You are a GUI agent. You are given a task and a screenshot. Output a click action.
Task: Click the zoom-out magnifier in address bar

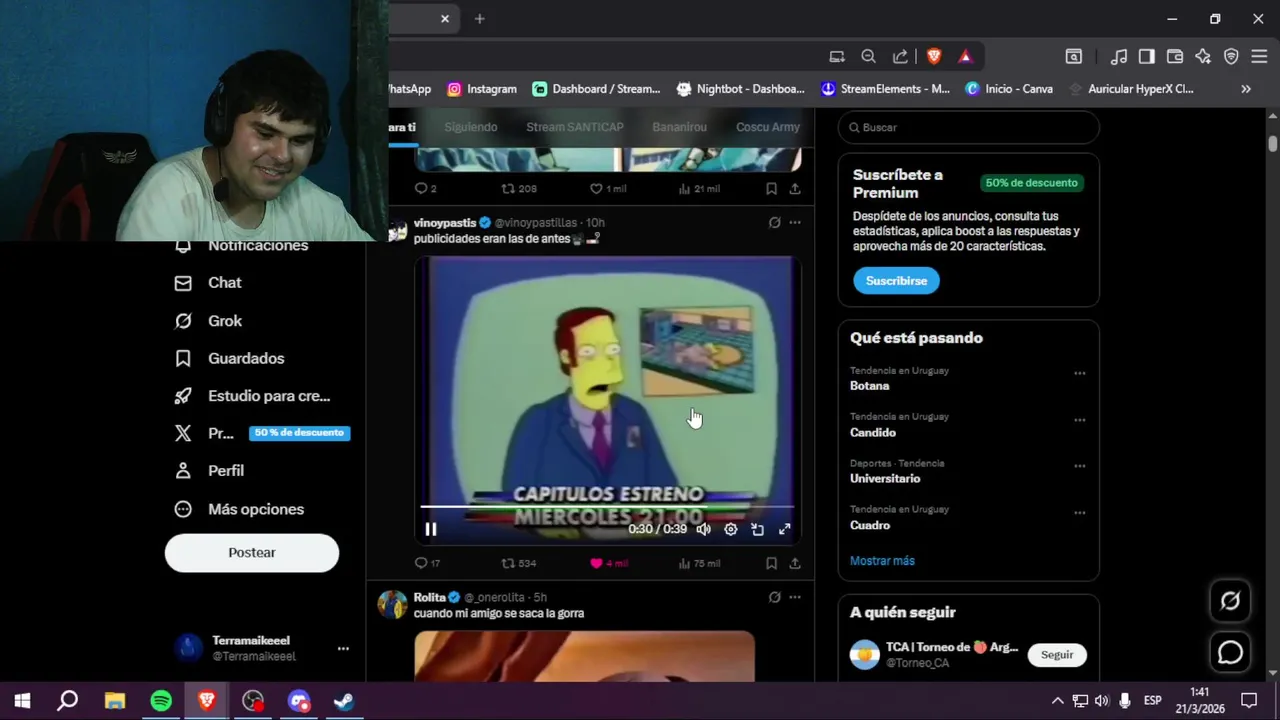[869, 57]
